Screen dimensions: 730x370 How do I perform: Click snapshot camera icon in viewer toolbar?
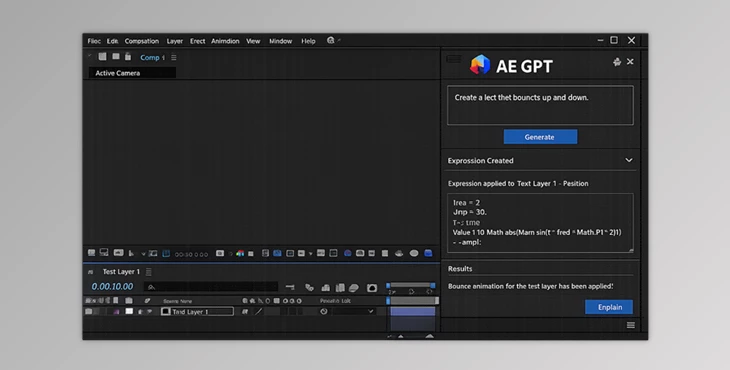220,253
